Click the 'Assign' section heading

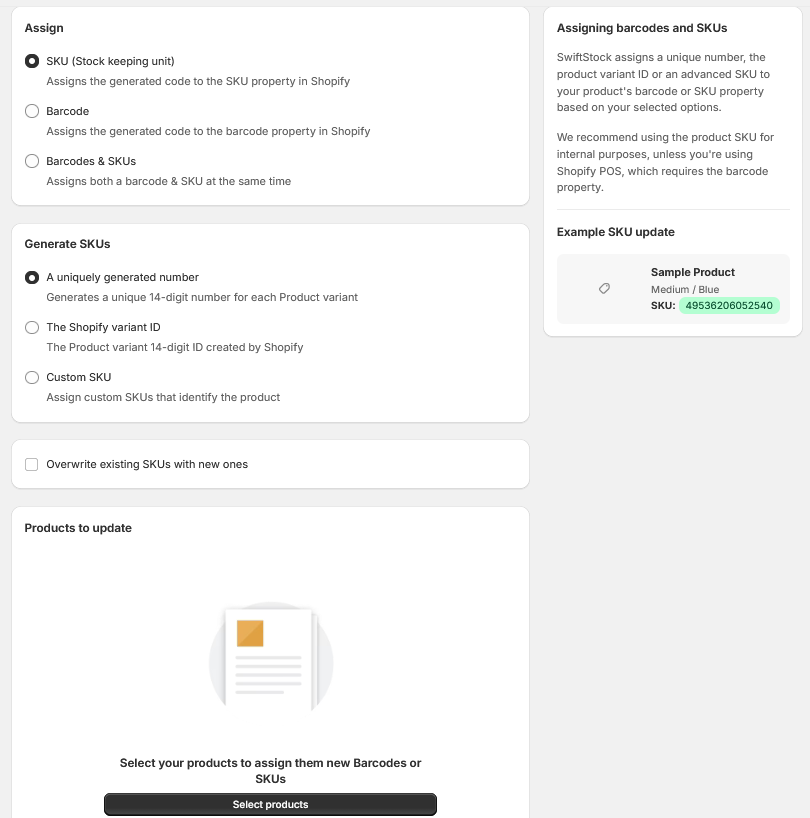coord(44,28)
